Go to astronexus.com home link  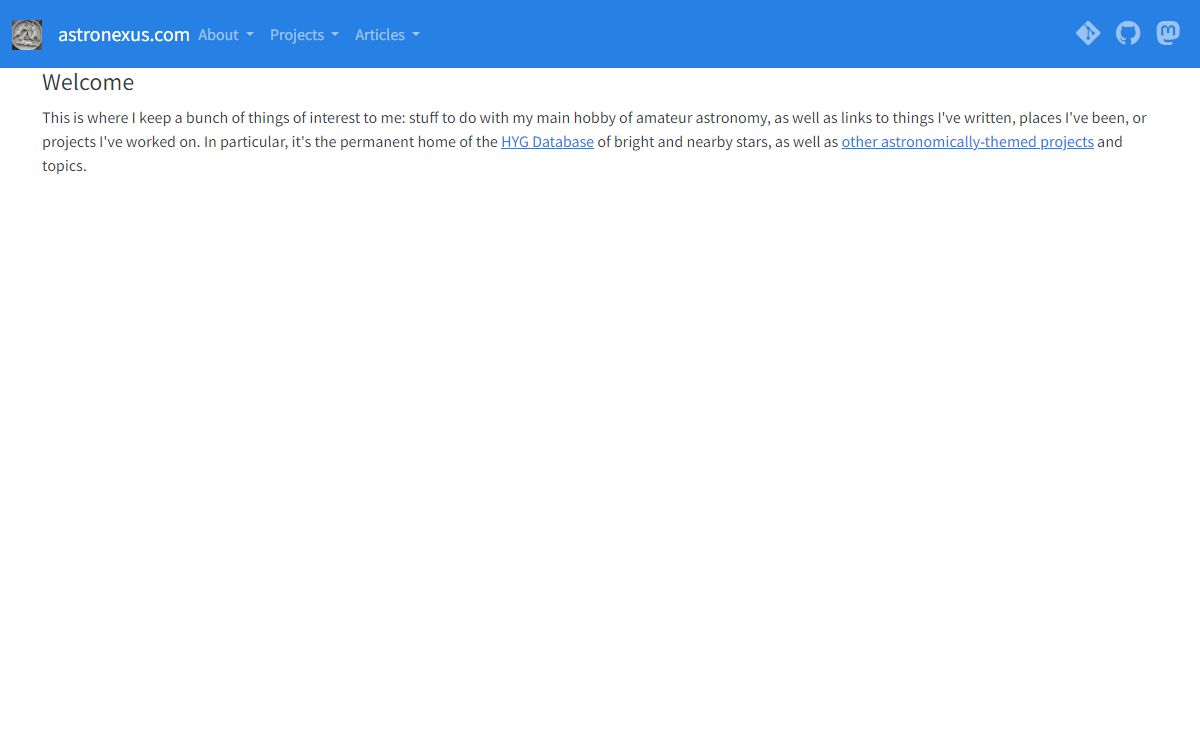pos(124,35)
